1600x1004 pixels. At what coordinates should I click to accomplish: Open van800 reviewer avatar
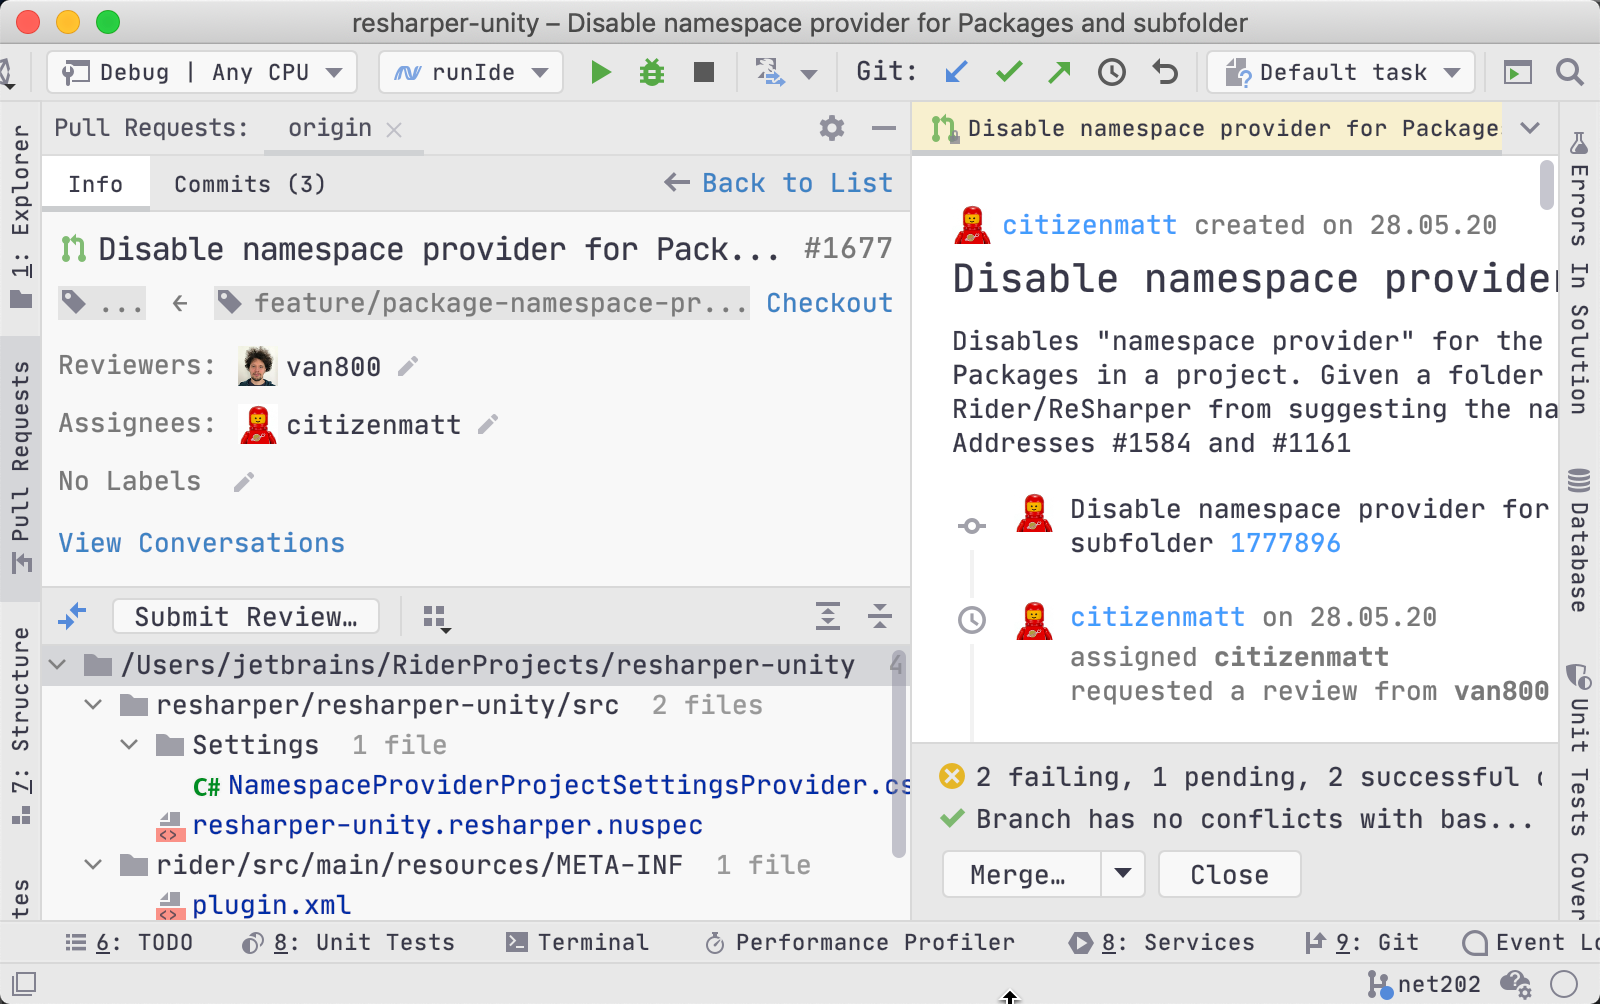click(x=257, y=366)
